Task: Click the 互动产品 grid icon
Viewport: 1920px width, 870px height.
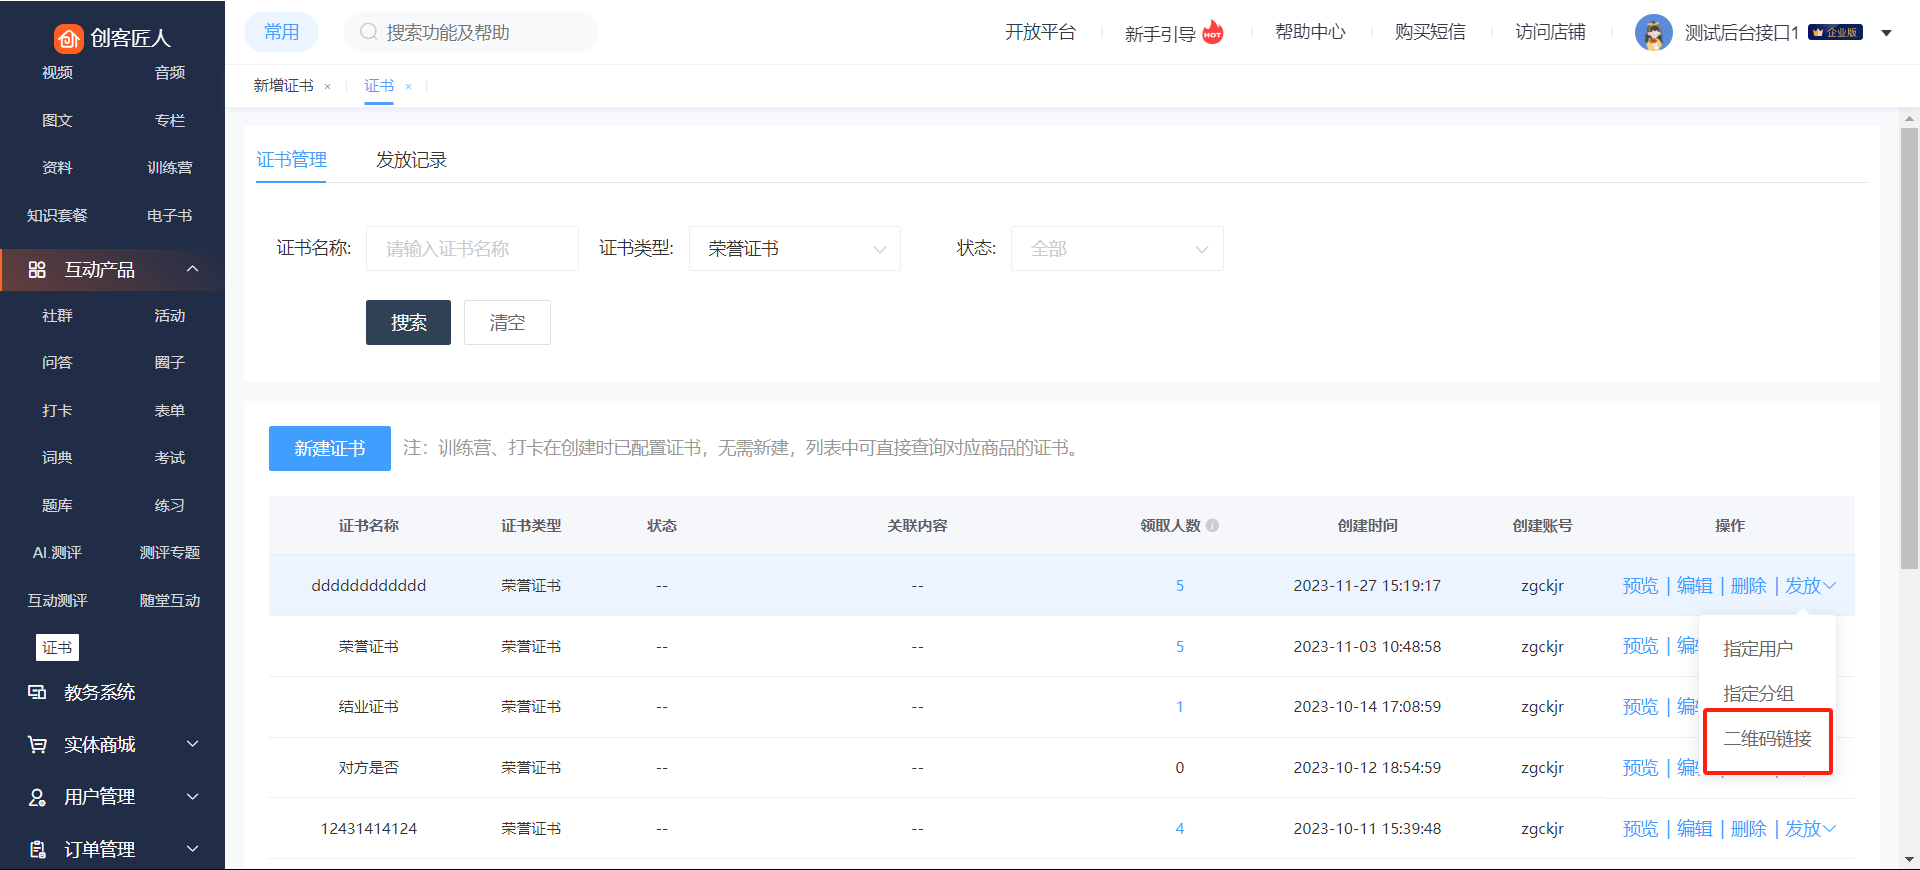Action: (x=37, y=270)
